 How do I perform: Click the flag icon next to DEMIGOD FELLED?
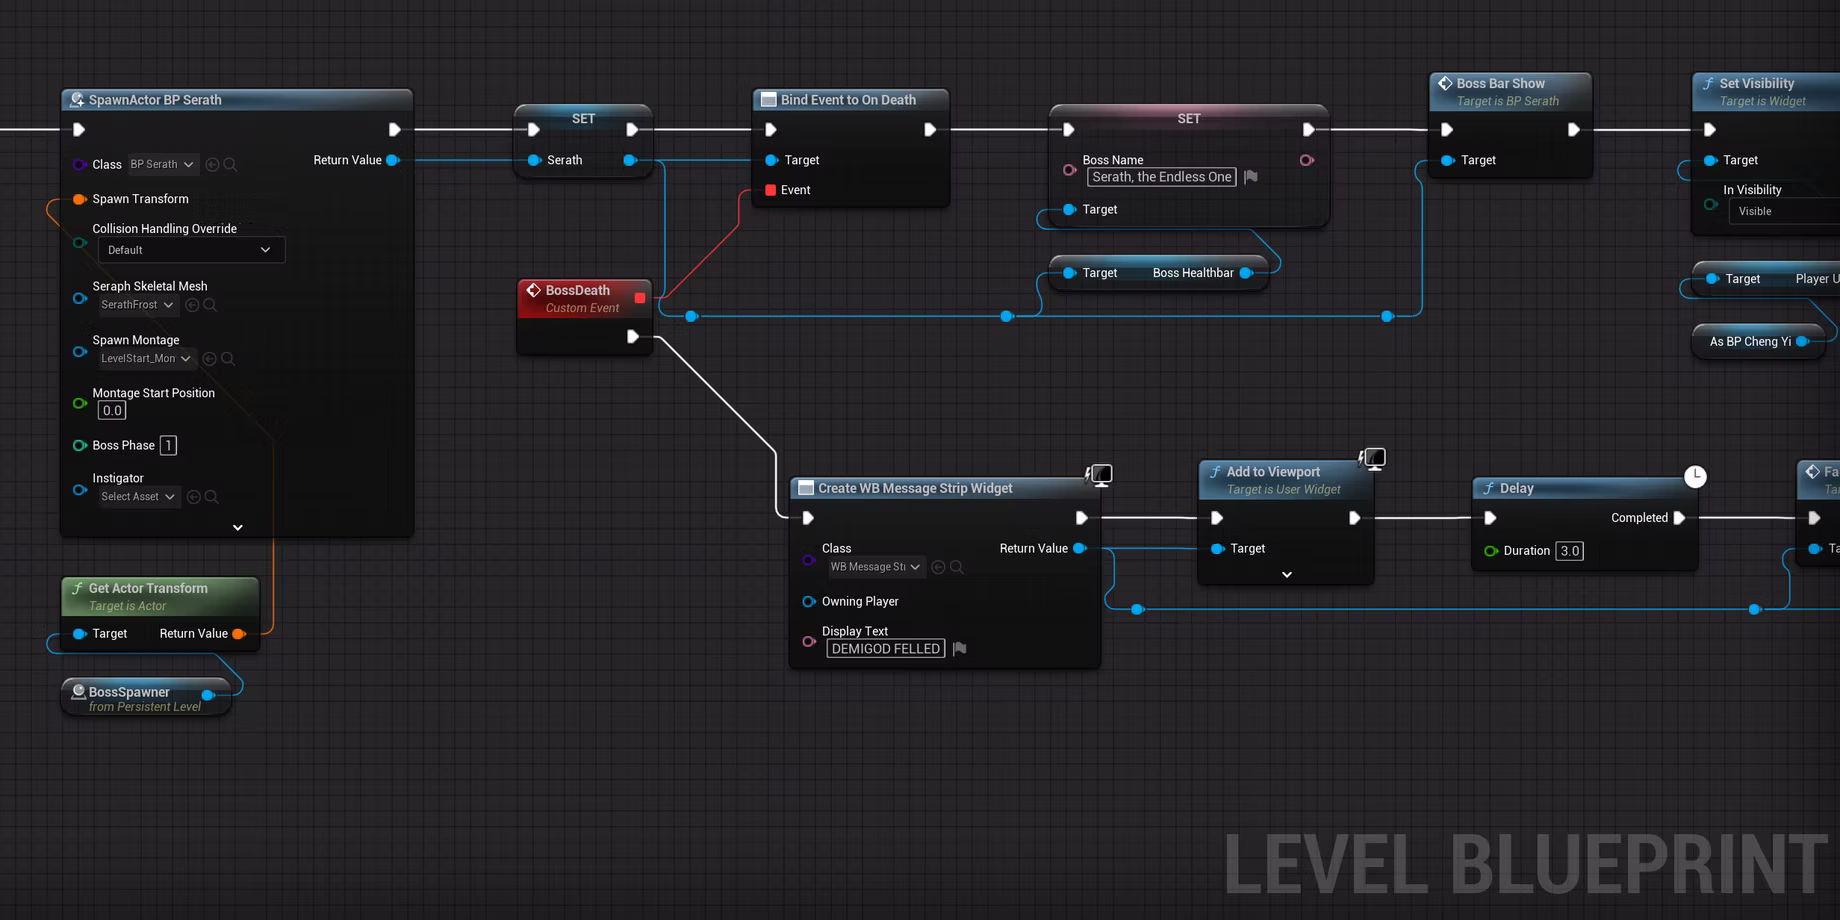coord(960,649)
